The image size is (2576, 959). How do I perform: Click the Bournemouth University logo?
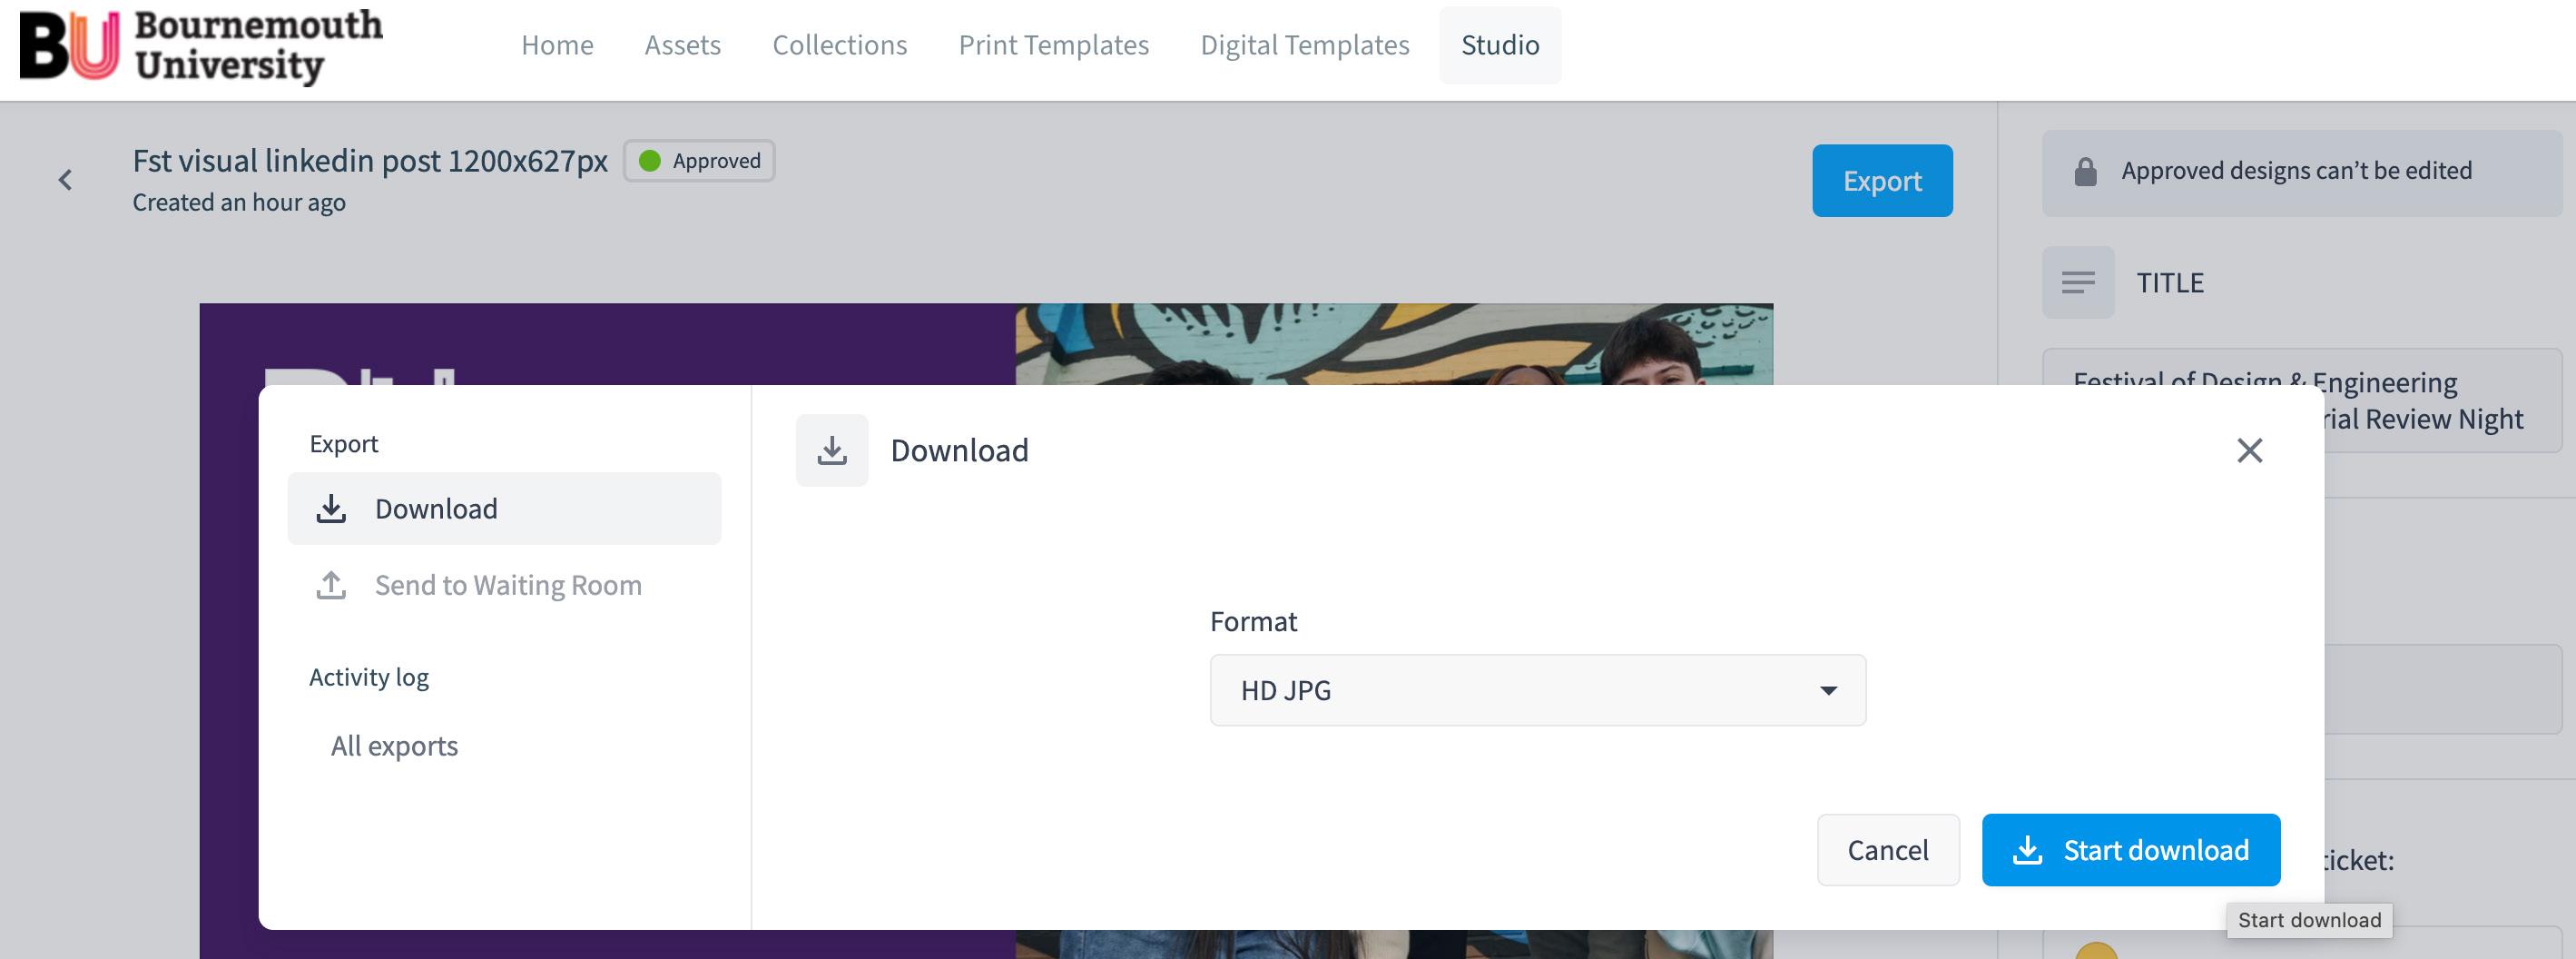[x=201, y=46]
